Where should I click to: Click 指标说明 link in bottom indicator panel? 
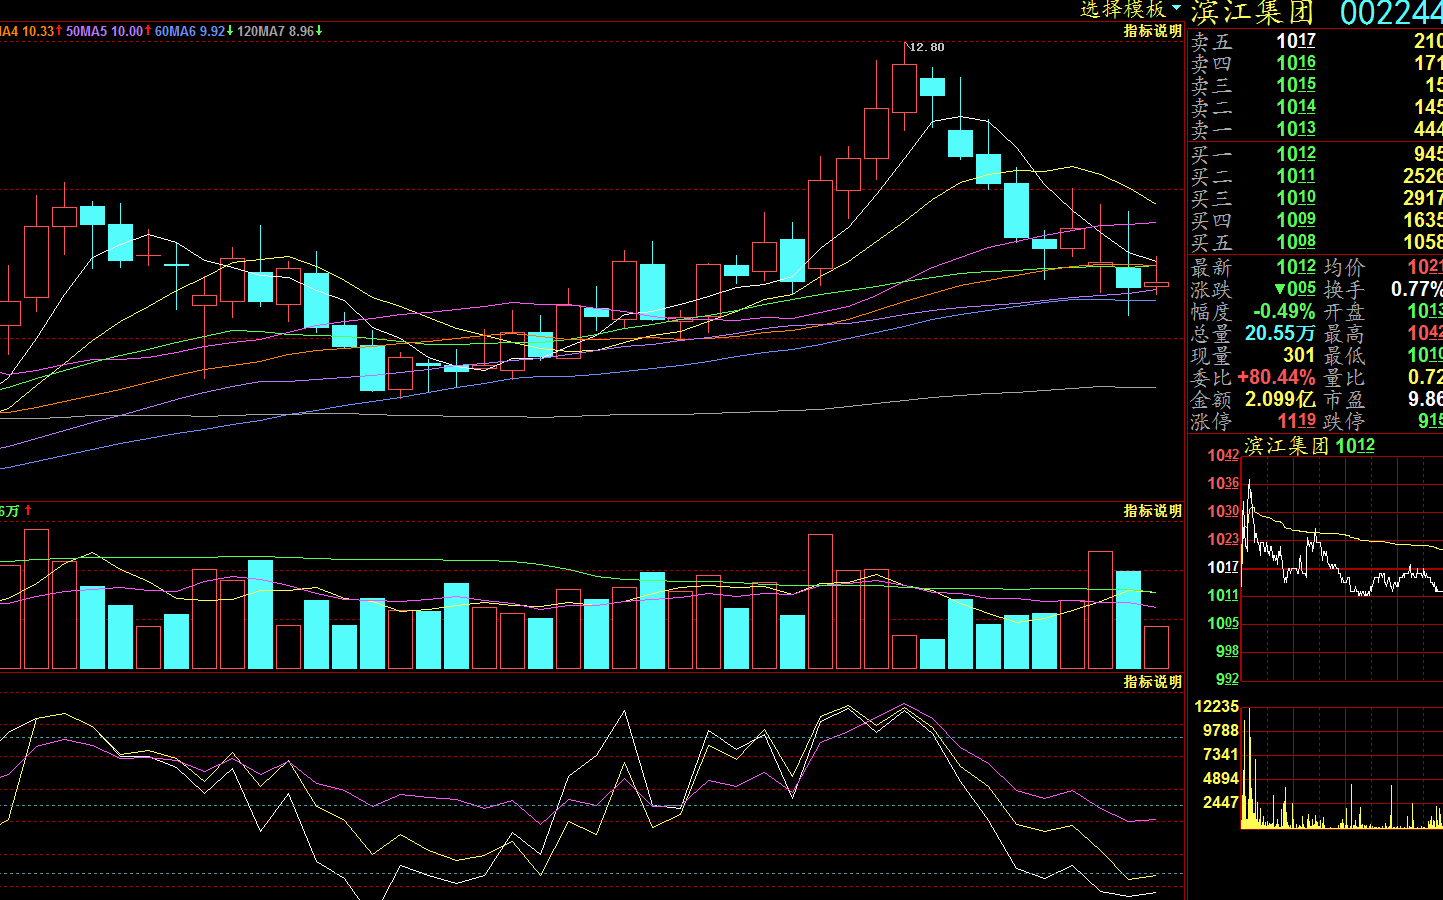tap(1152, 681)
